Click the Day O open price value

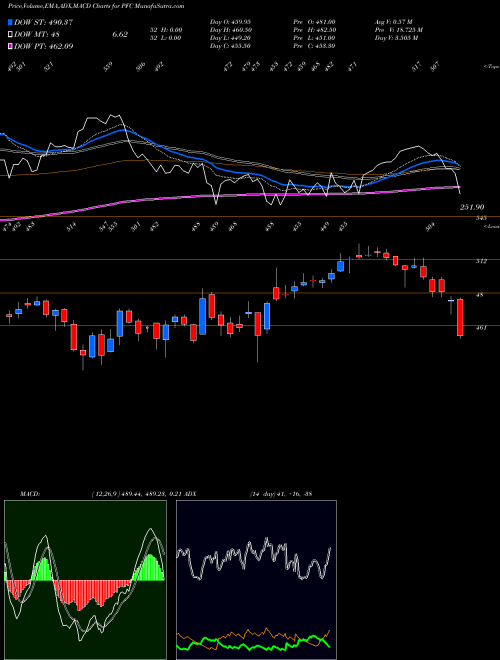tap(230, 22)
